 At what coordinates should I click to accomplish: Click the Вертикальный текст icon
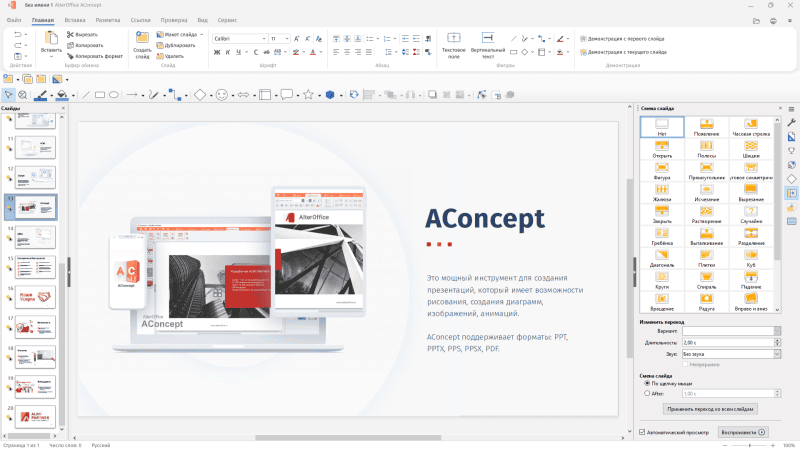pyautogui.click(x=488, y=38)
